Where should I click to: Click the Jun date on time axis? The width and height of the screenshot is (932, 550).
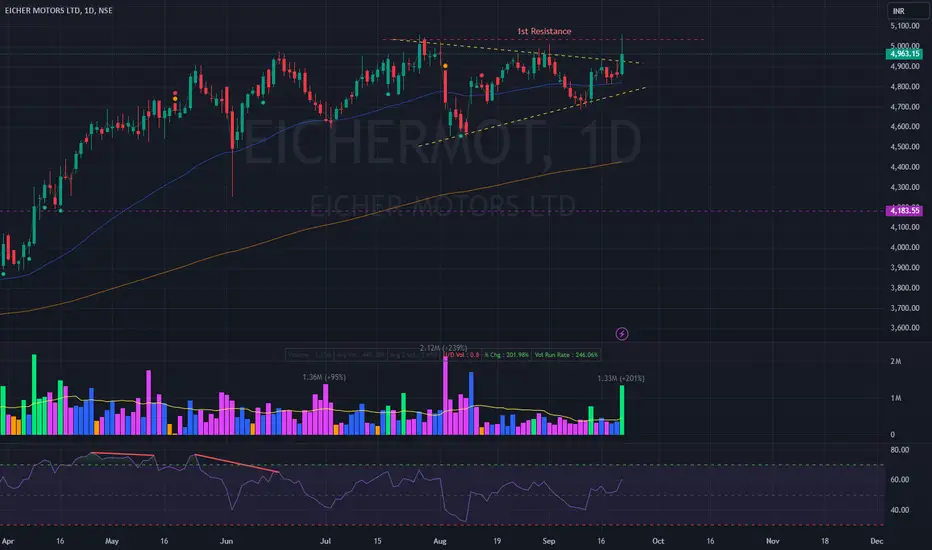[x=226, y=541]
